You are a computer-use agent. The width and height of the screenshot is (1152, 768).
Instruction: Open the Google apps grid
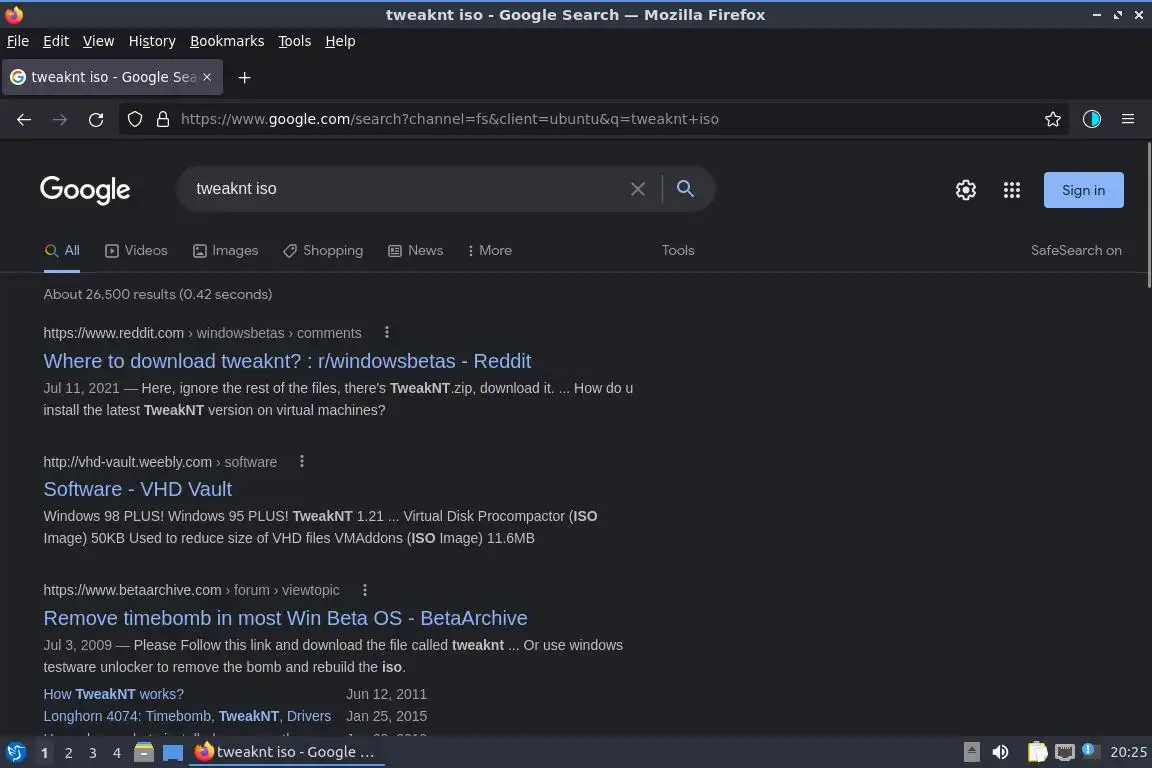[x=1012, y=190]
